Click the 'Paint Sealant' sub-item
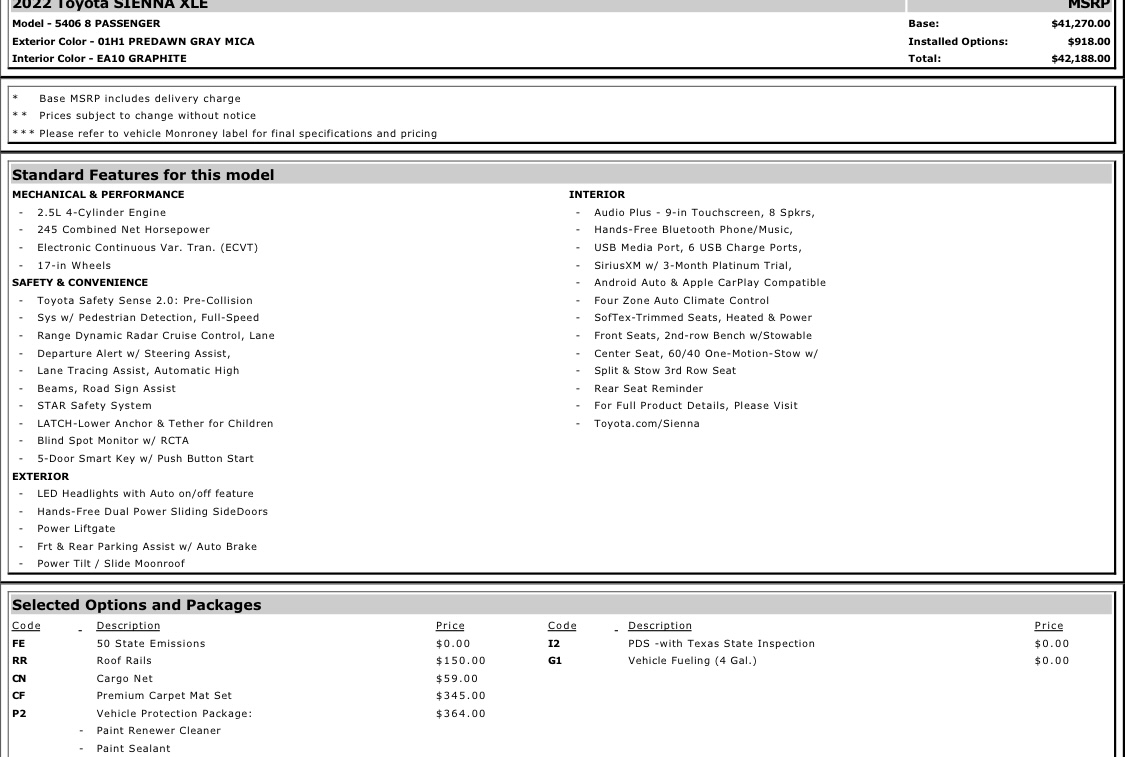 tap(133, 749)
